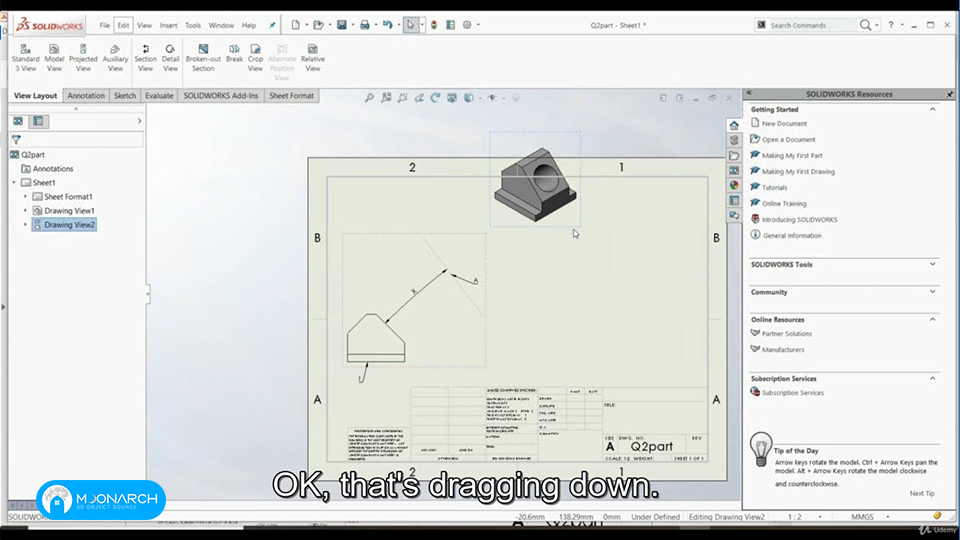
Task: Open the File menu
Action: pyautogui.click(x=105, y=25)
